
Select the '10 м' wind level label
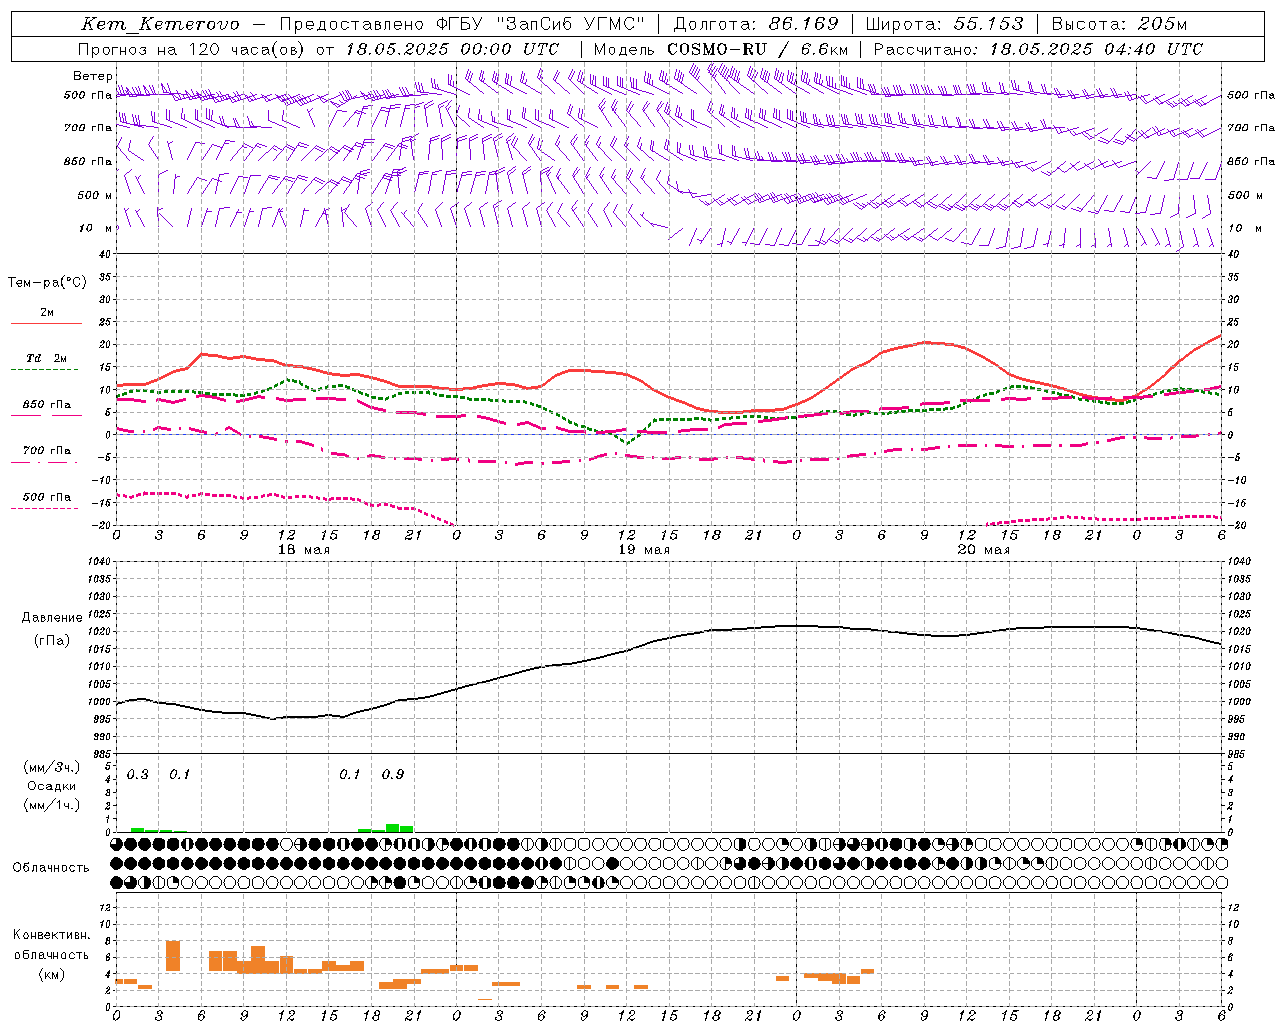coord(96,228)
